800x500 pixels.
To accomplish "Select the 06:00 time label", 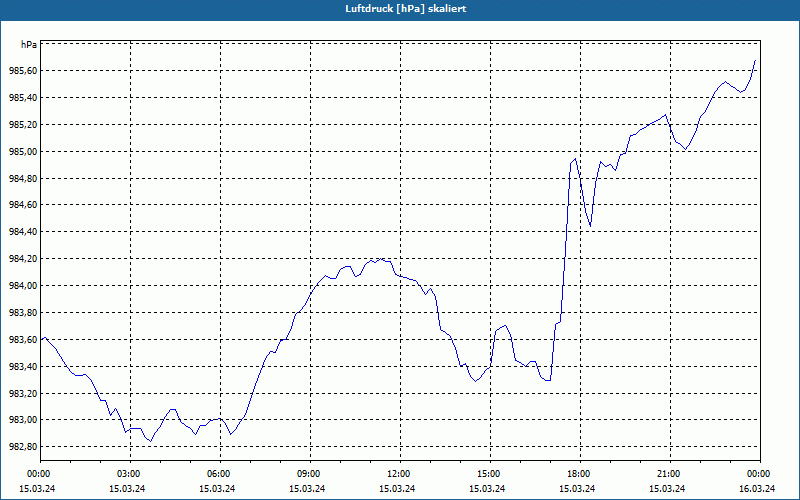I will (x=220, y=474).
